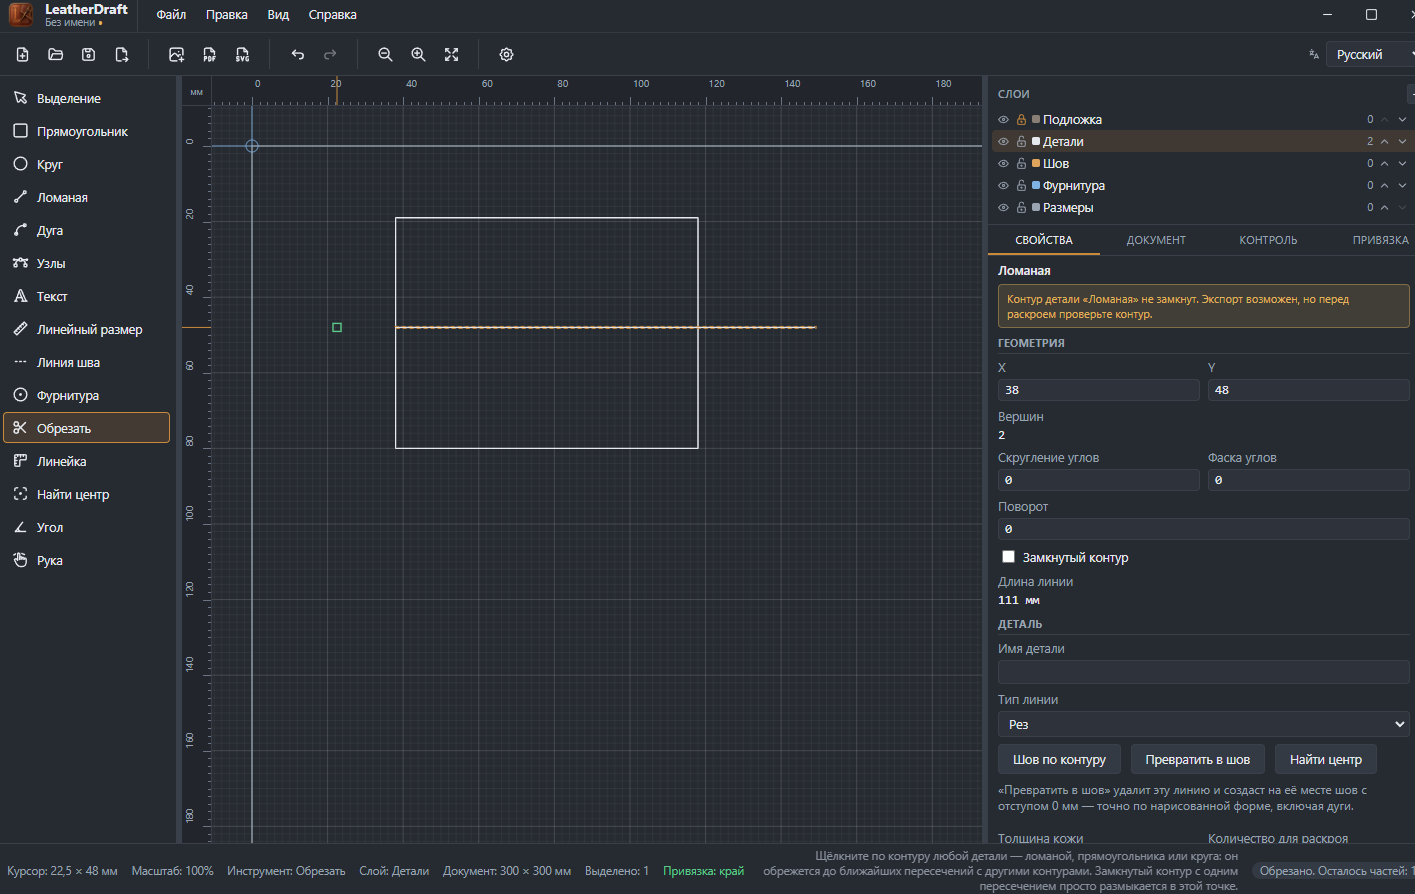Select the Линейка ruler tool
The width and height of the screenshot is (1415, 894).
[x=87, y=461]
